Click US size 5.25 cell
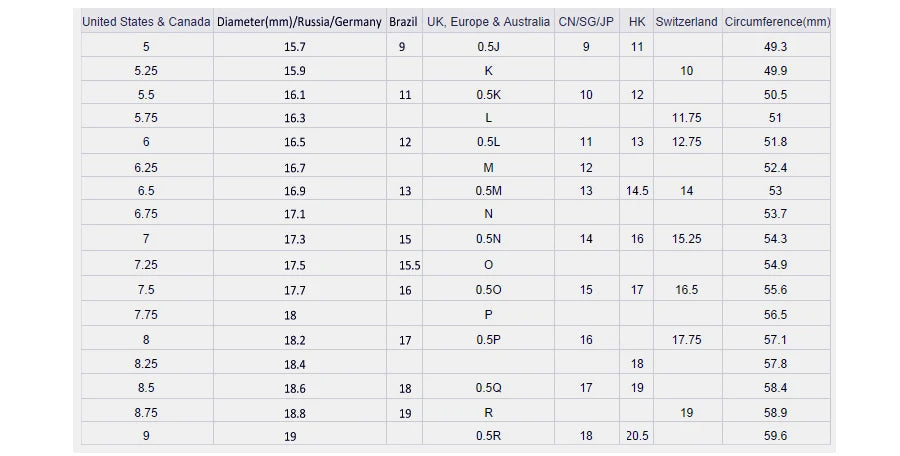This screenshot has height=456, width=900. (x=146, y=71)
